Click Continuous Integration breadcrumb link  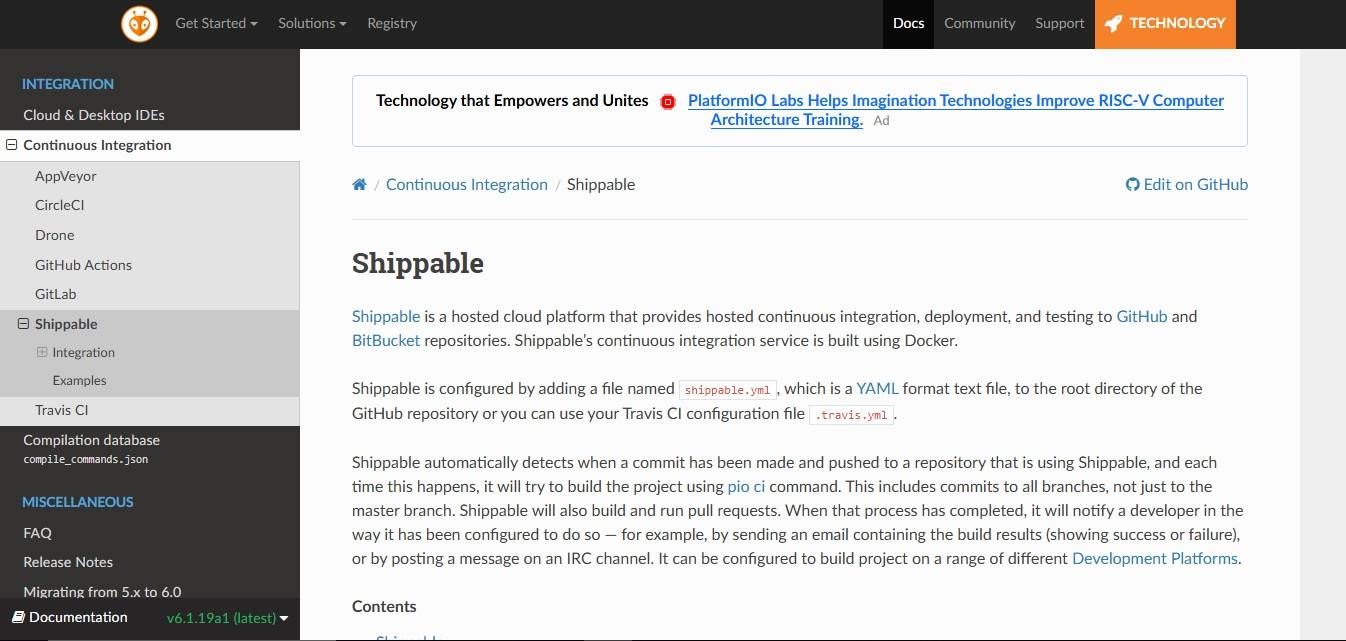[467, 184]
